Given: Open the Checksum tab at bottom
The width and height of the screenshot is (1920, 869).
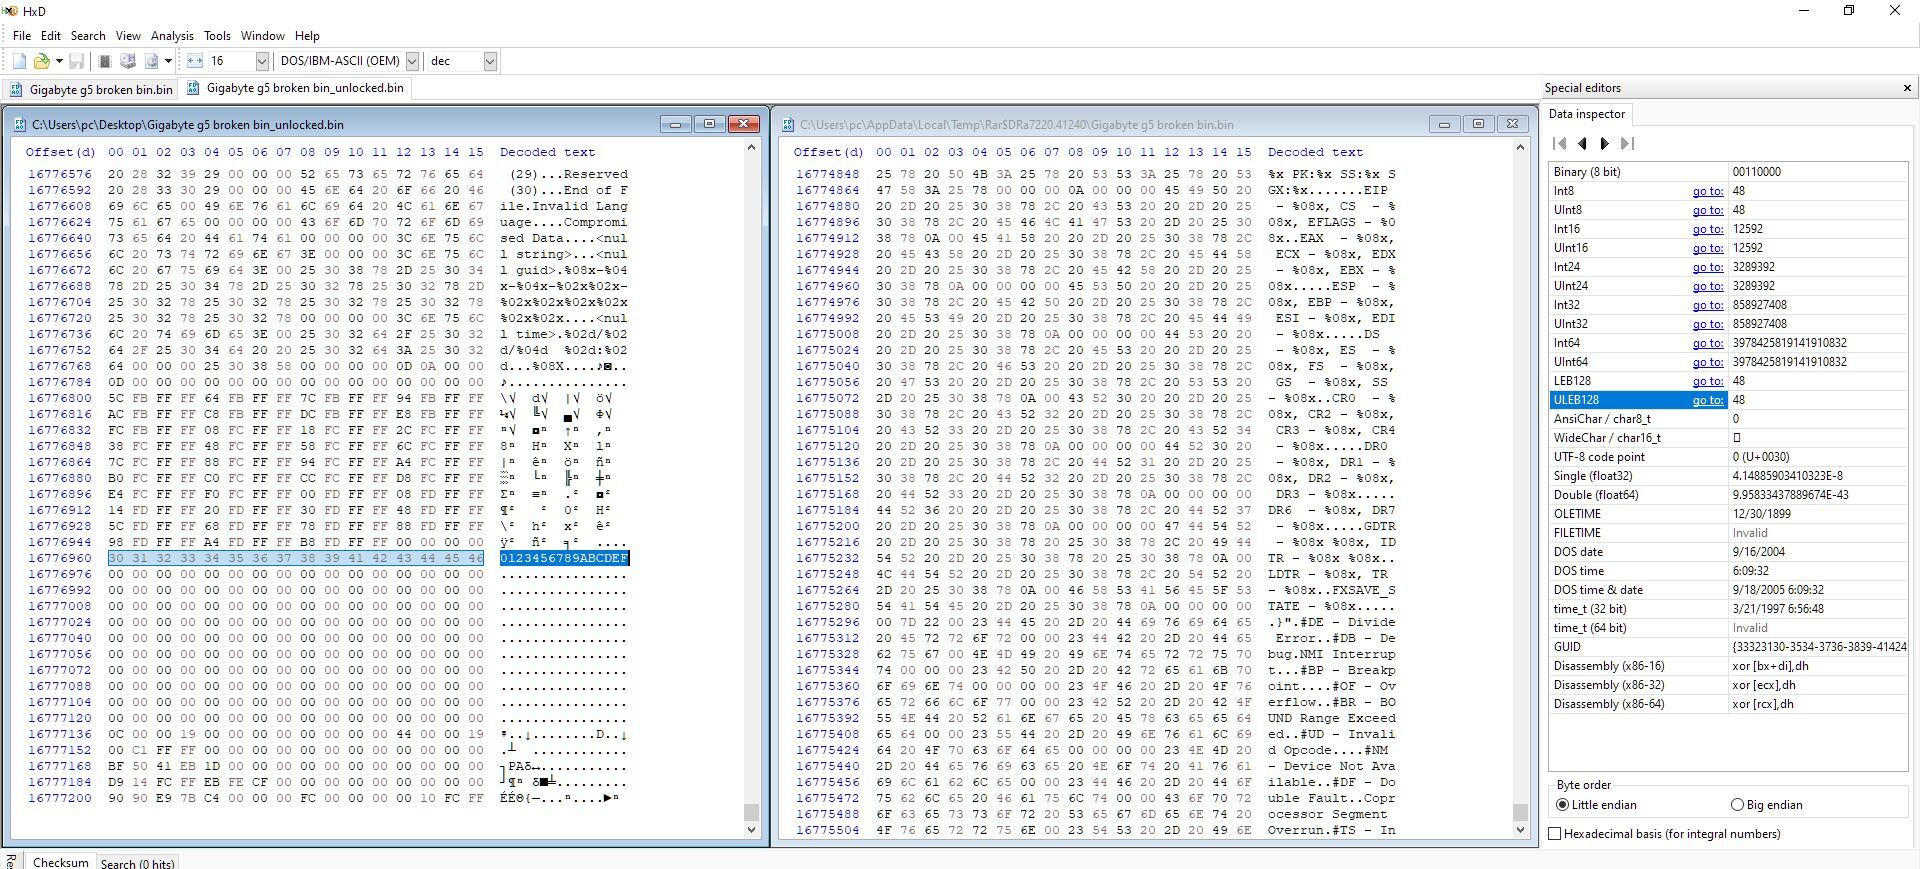Looking at the screenshot, I should tap(60, 862).
